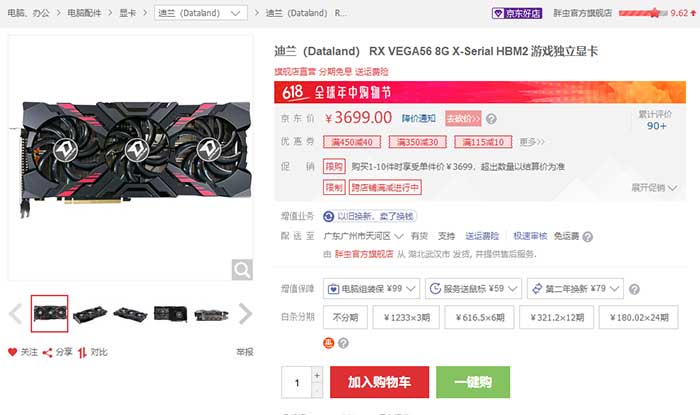The height and width of the screenshot is (415, 700).
Task: Show next thumbnails with right arrow
Action: pyautogui.click(x=246, y=313)
